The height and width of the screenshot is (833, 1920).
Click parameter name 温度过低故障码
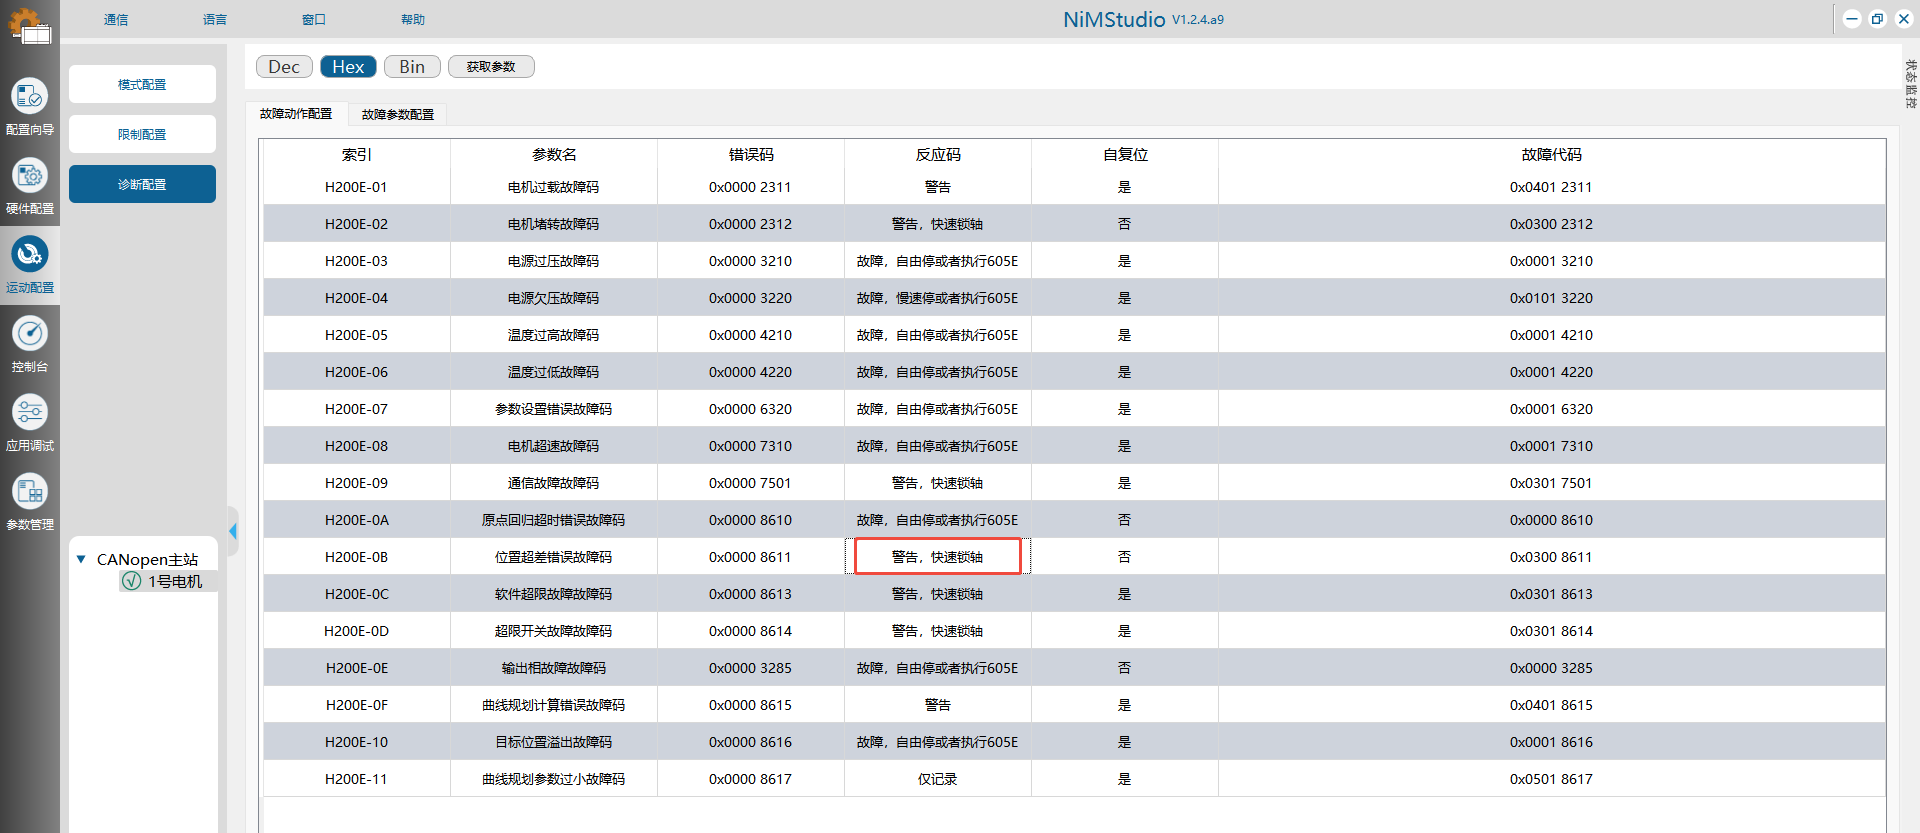(x=554, y=372)
